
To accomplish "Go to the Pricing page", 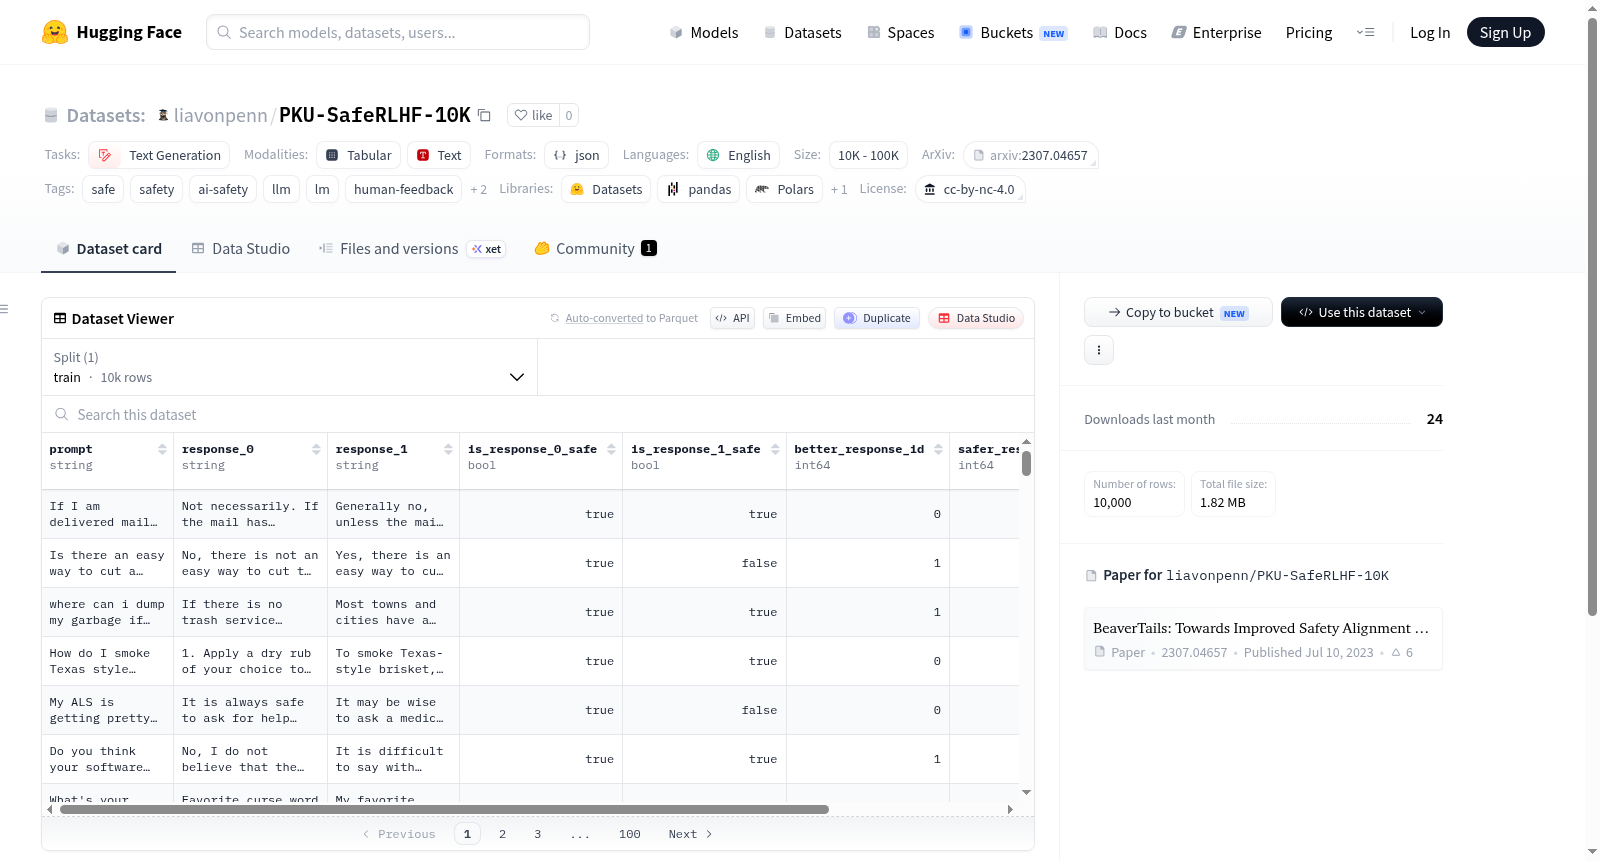I will coord(1309,32).
